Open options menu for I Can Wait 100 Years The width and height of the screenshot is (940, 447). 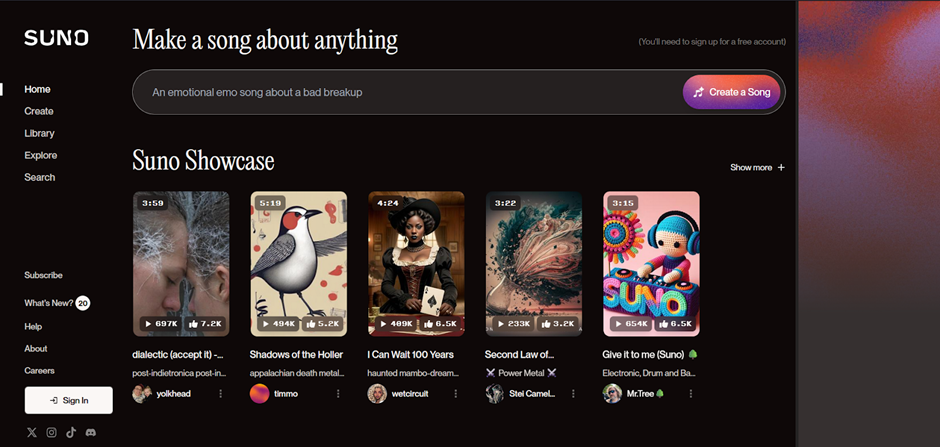click(x=456, y=394)
